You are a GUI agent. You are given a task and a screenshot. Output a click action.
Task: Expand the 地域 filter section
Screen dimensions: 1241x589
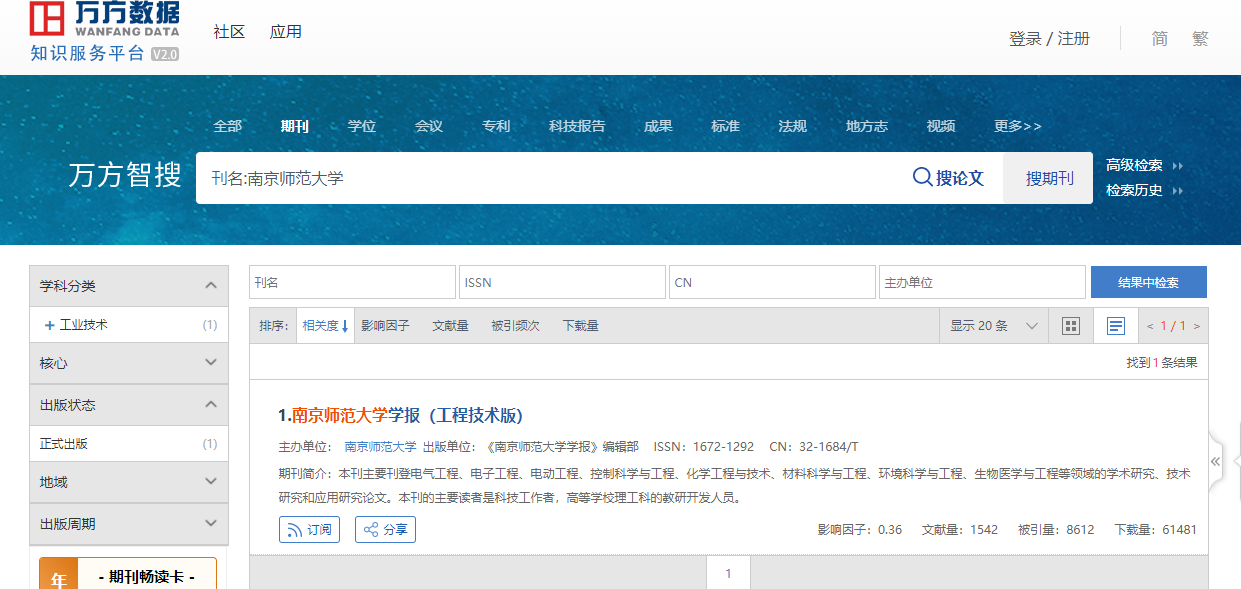(x=210, y=481)
